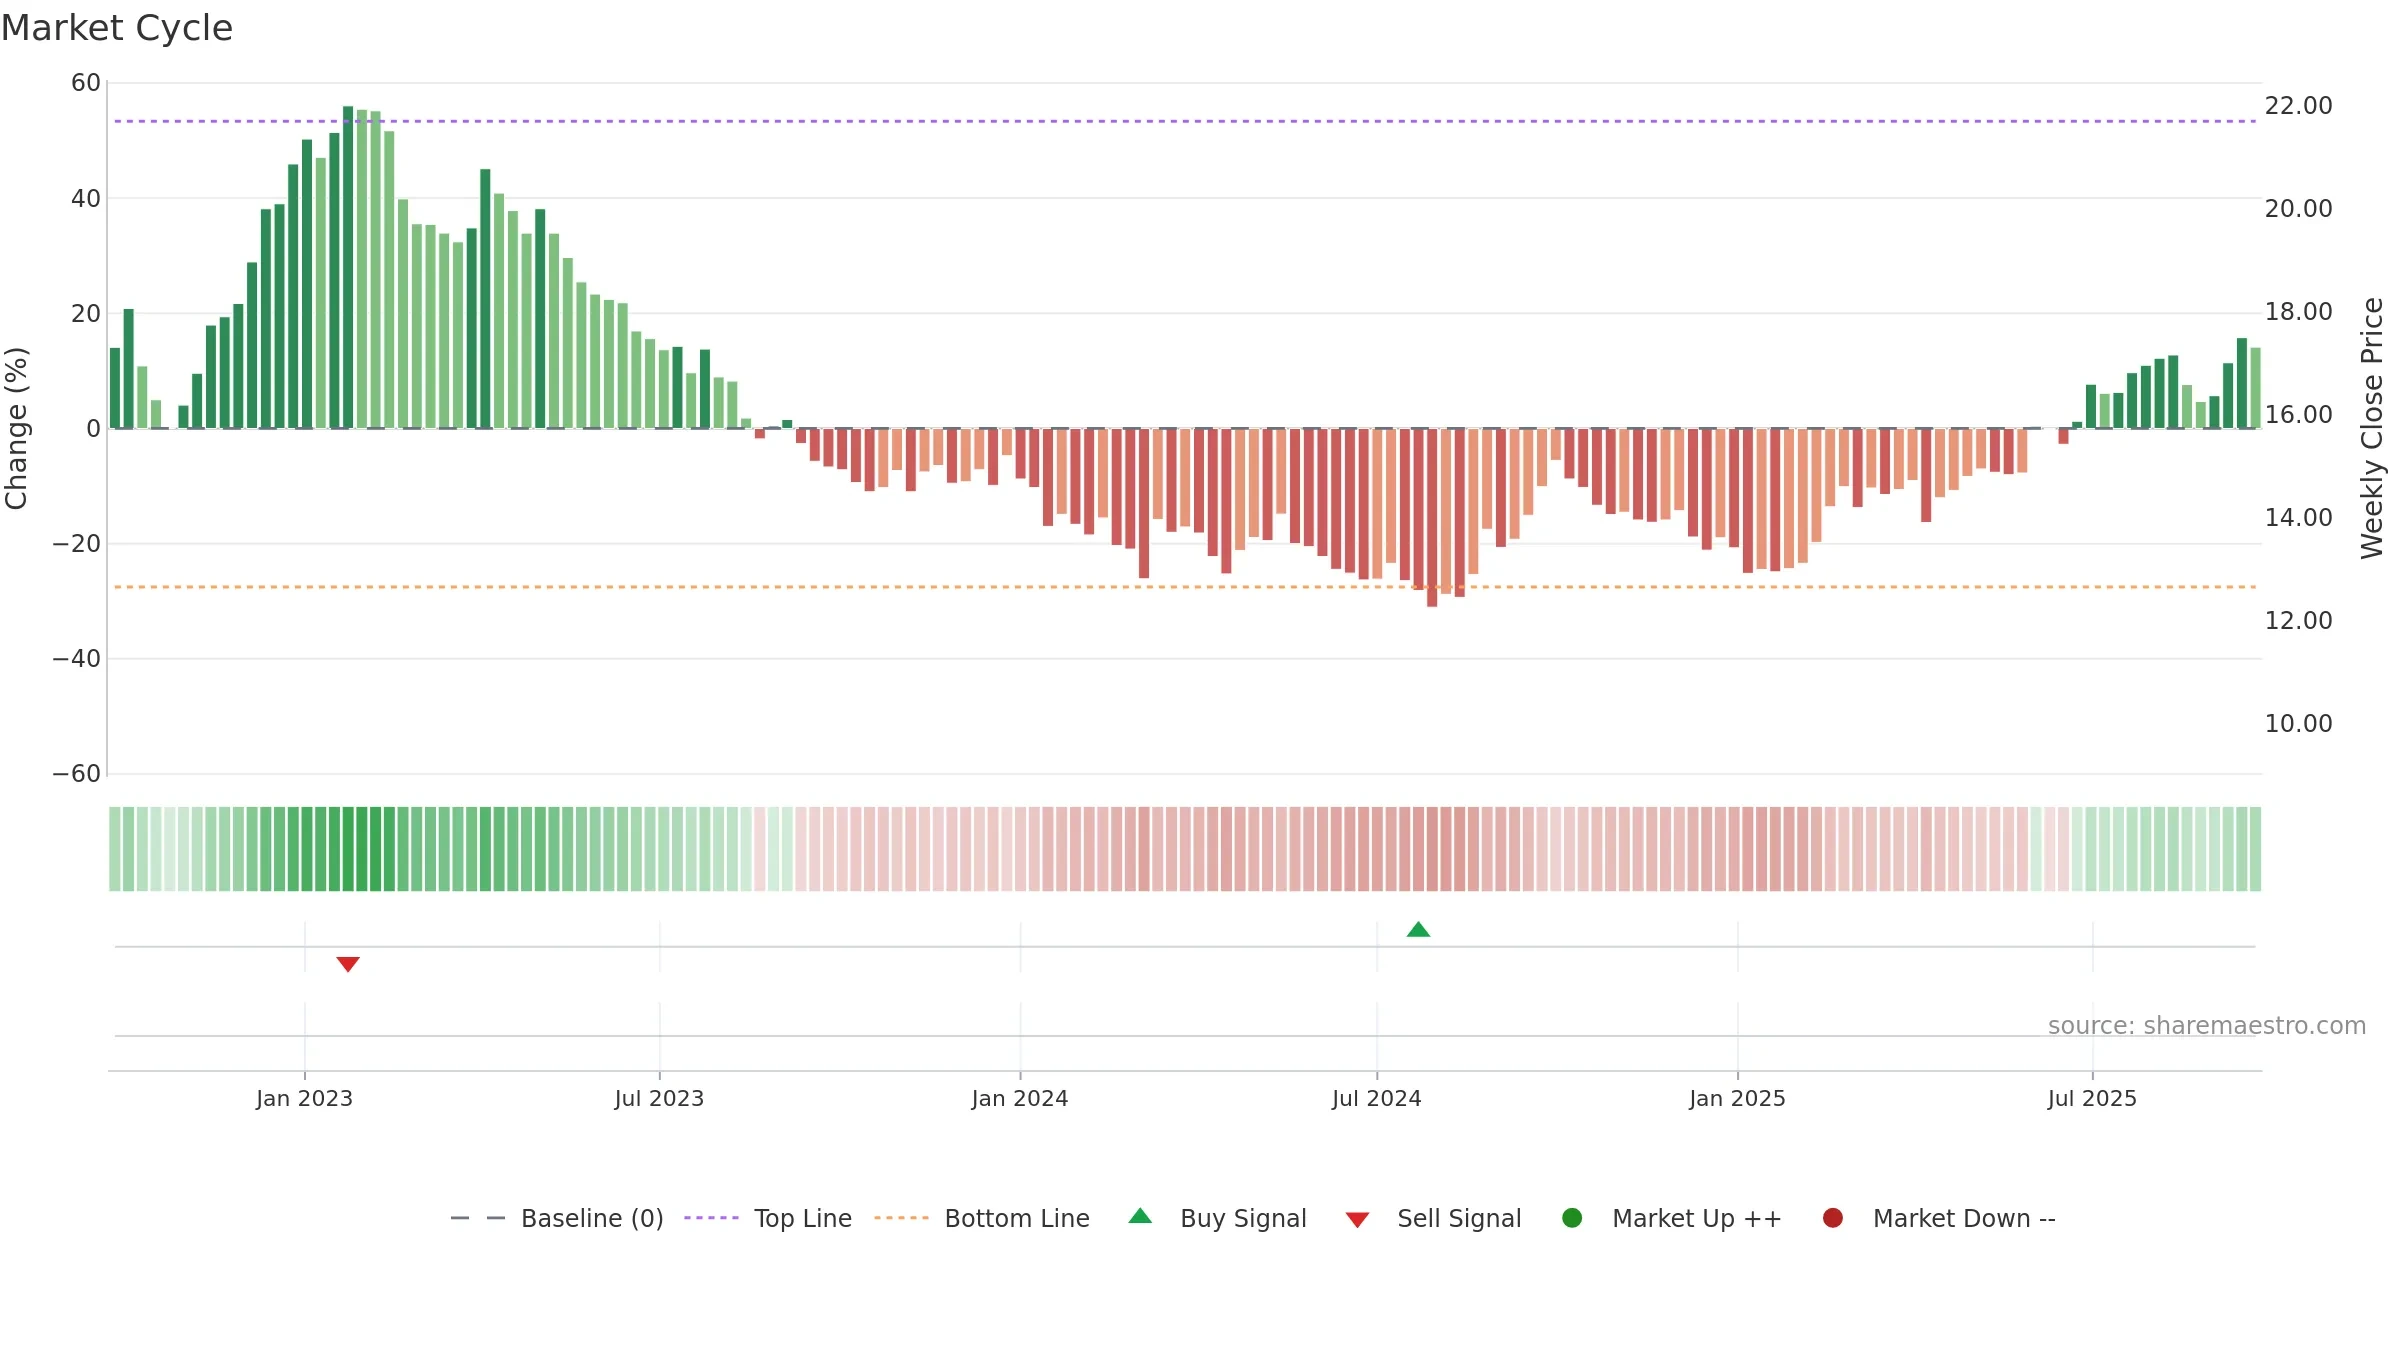Toggle the Buy Signal legend entry
Screen dimensions: 2400x1350
tap(1217, 1218)
